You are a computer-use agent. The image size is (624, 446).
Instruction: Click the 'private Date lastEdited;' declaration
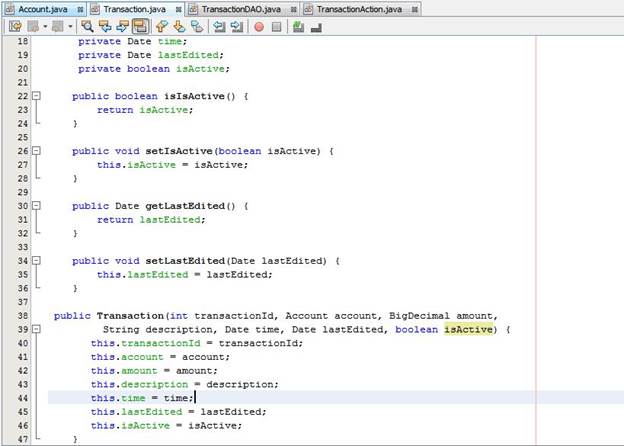[151, 55]
